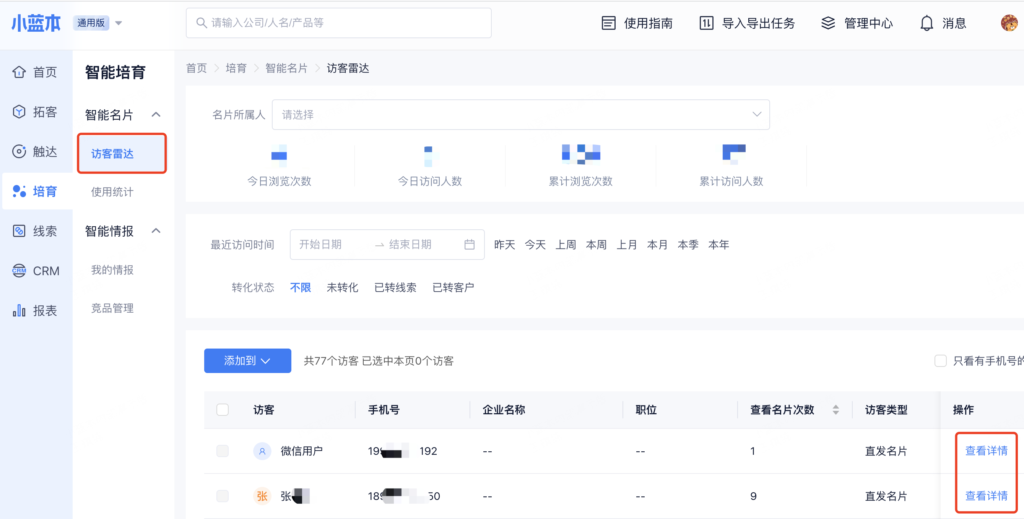
Task: Collapse the 智能名片 menu section
Action: tap(156, 115)
